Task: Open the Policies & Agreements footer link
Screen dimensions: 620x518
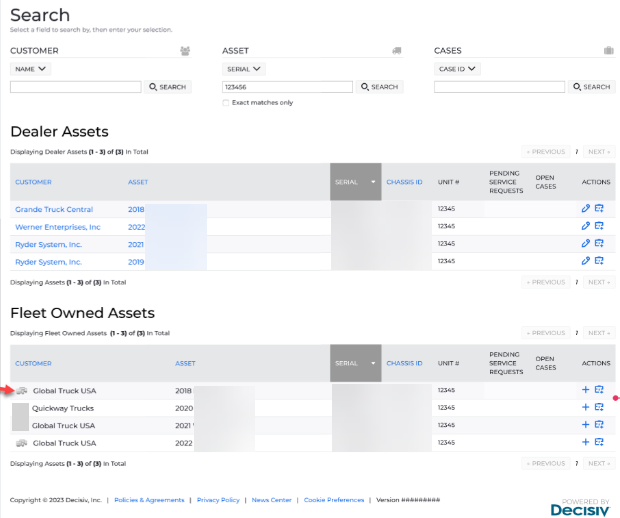Action: point(149,500)
